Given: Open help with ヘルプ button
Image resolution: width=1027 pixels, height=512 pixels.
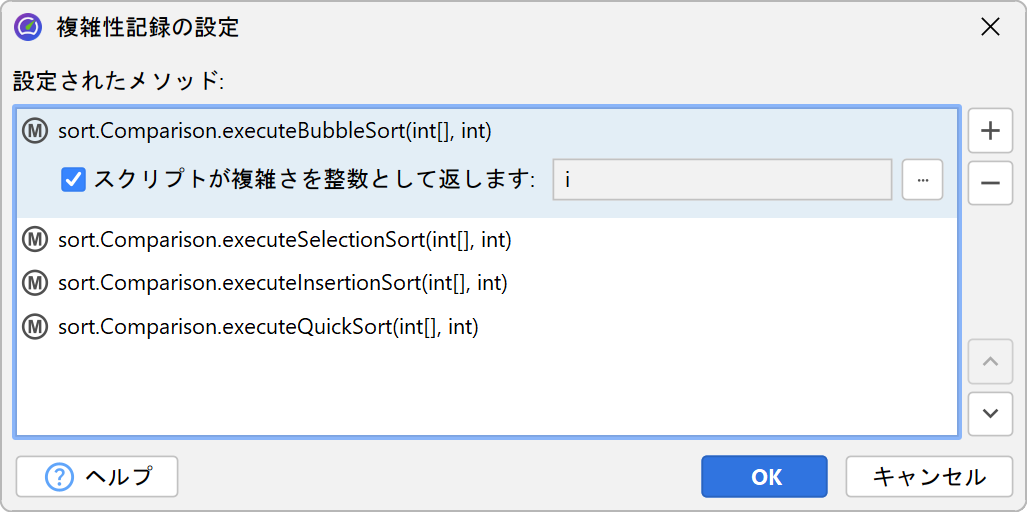Looking at the screenshot, I should [97, 477].
